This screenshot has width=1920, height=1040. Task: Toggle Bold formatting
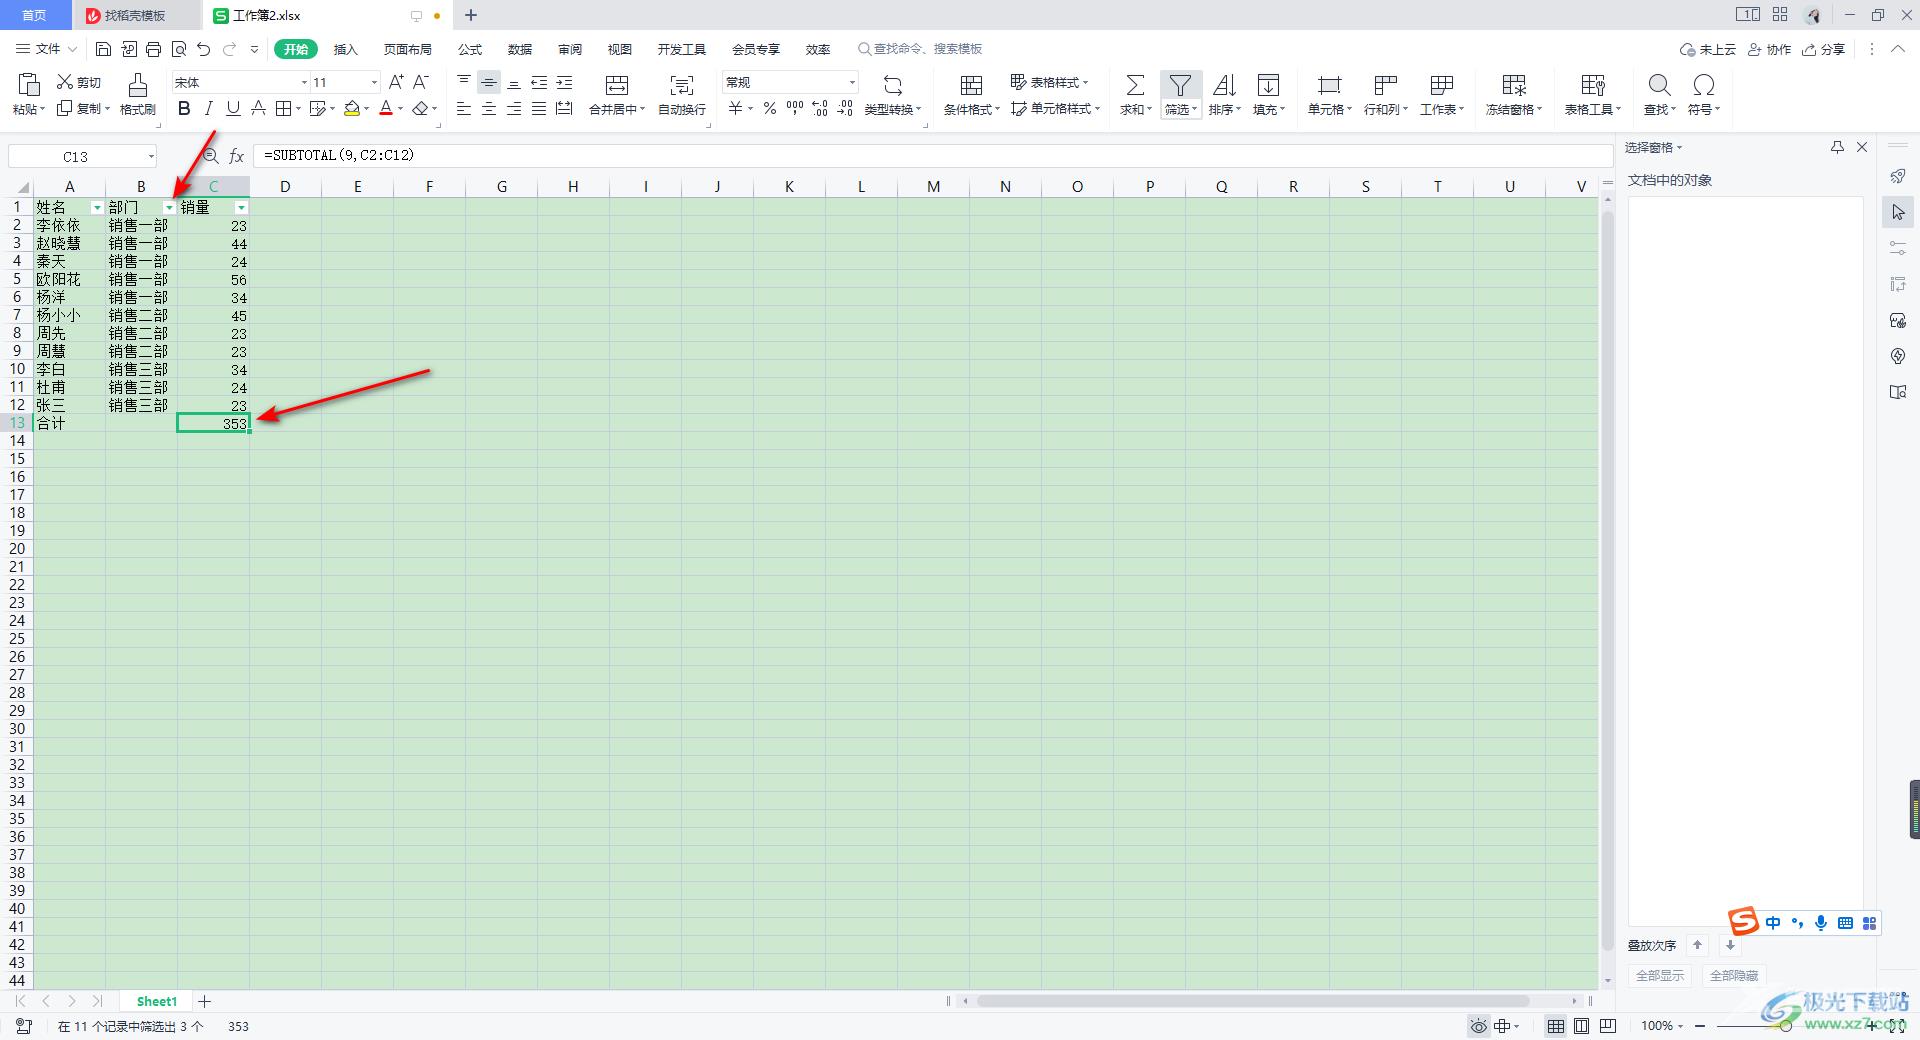click(x=184, y=108)
